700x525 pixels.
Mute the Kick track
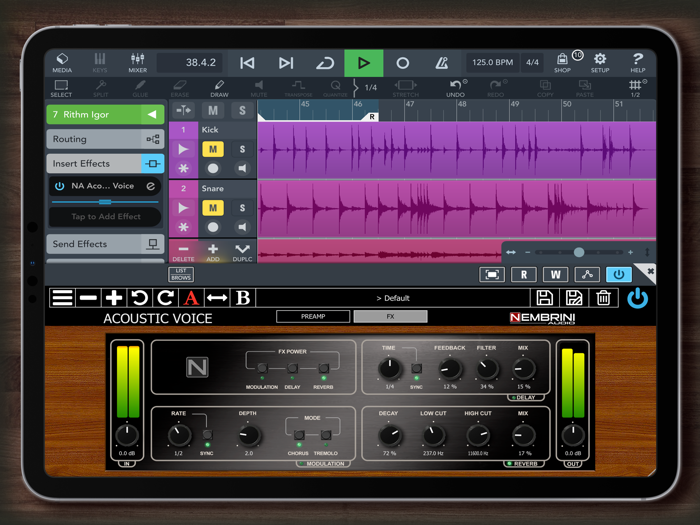(213, 149)
